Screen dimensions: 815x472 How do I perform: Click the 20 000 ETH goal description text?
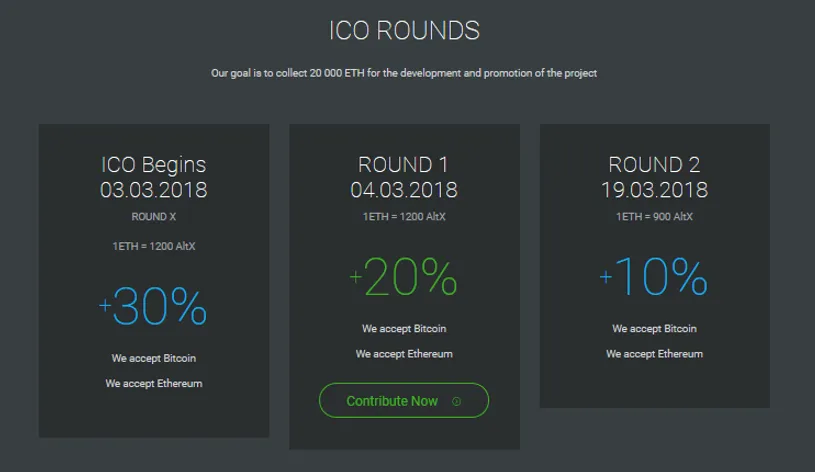coord(404,73)
